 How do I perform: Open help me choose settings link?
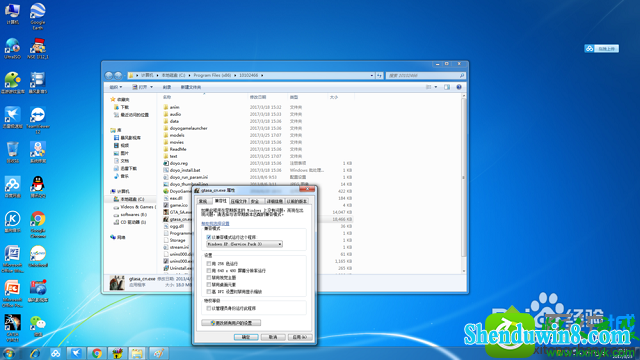tap(215, 223)
